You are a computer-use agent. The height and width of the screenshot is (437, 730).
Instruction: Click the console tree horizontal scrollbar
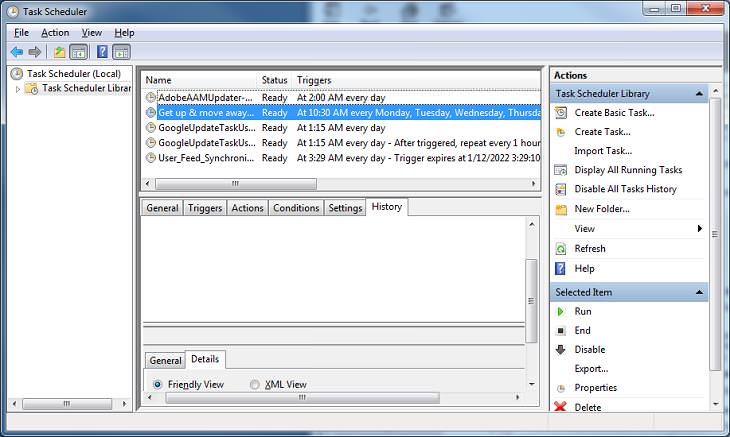(67, 403)
